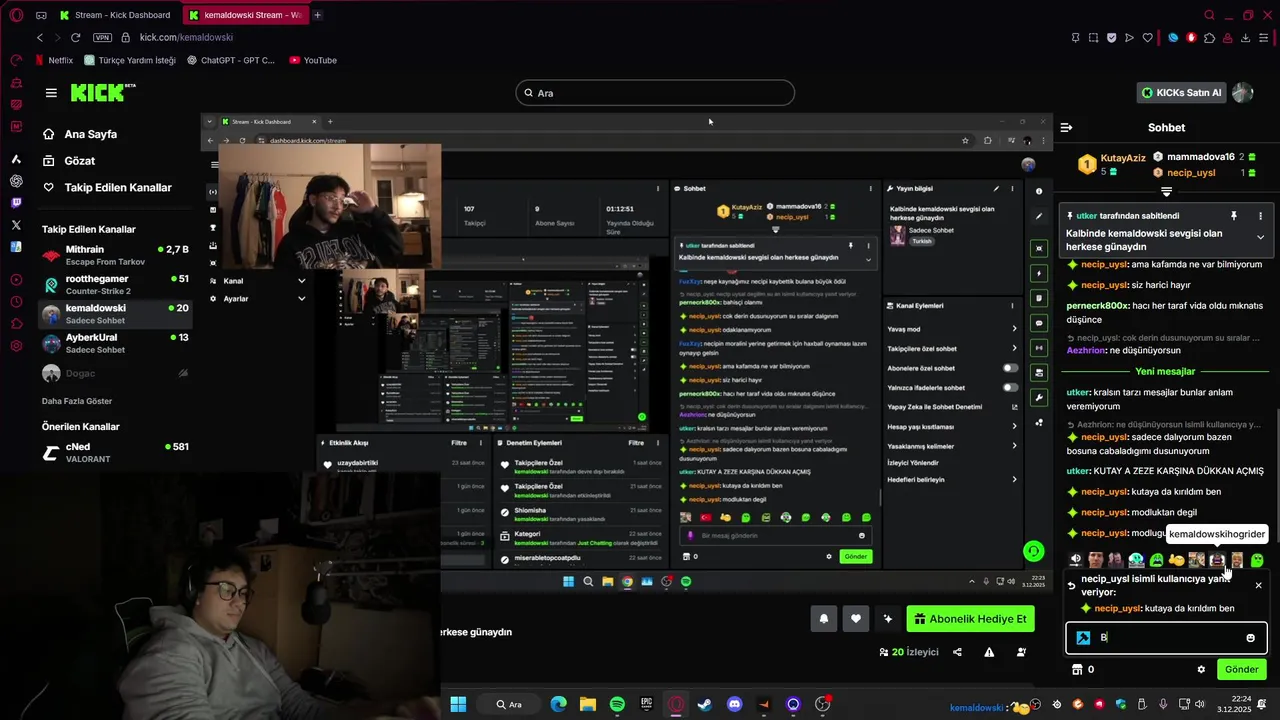Collapse the Sohbet chat panel

pos(1066,127)
